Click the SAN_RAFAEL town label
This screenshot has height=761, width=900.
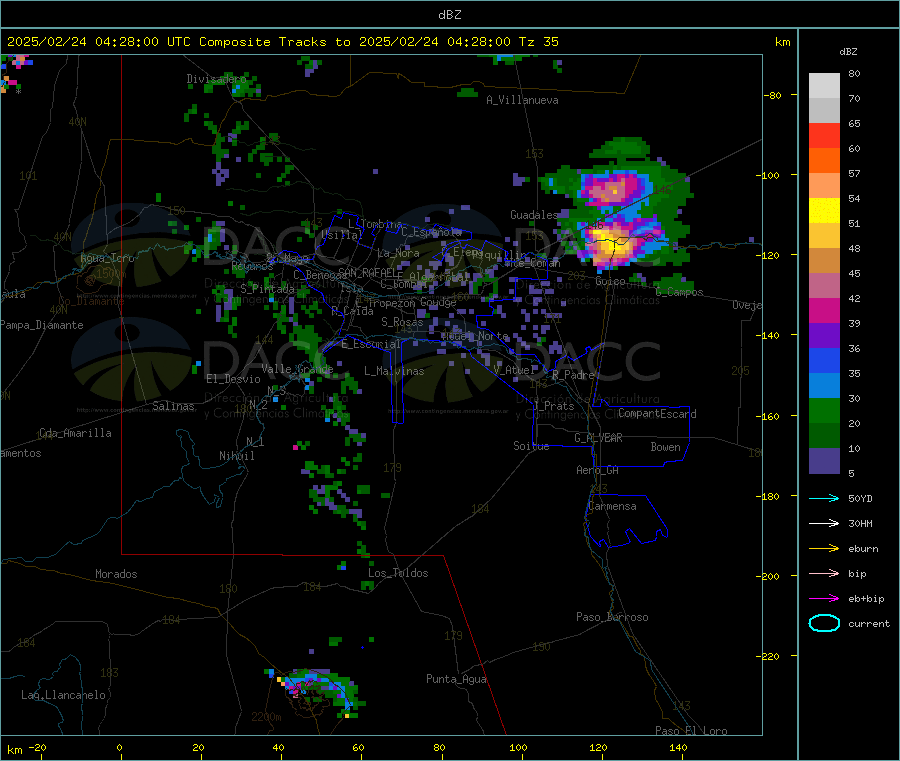(368, 272)
